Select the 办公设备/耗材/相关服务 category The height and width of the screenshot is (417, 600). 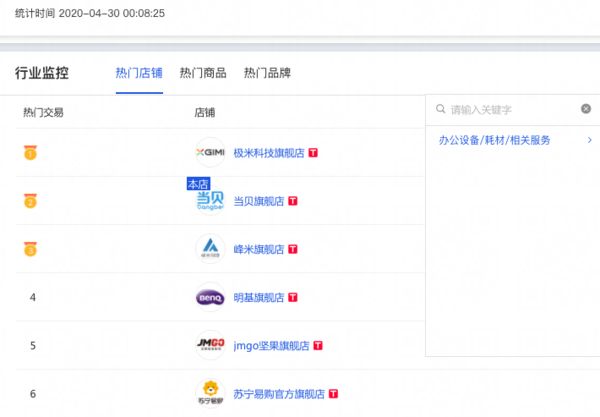[x=494, y=141]
